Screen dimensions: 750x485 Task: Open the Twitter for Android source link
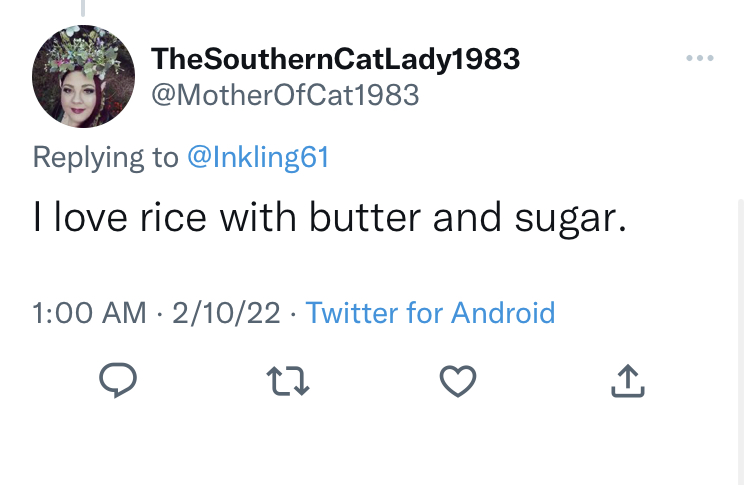click(430, 313)
